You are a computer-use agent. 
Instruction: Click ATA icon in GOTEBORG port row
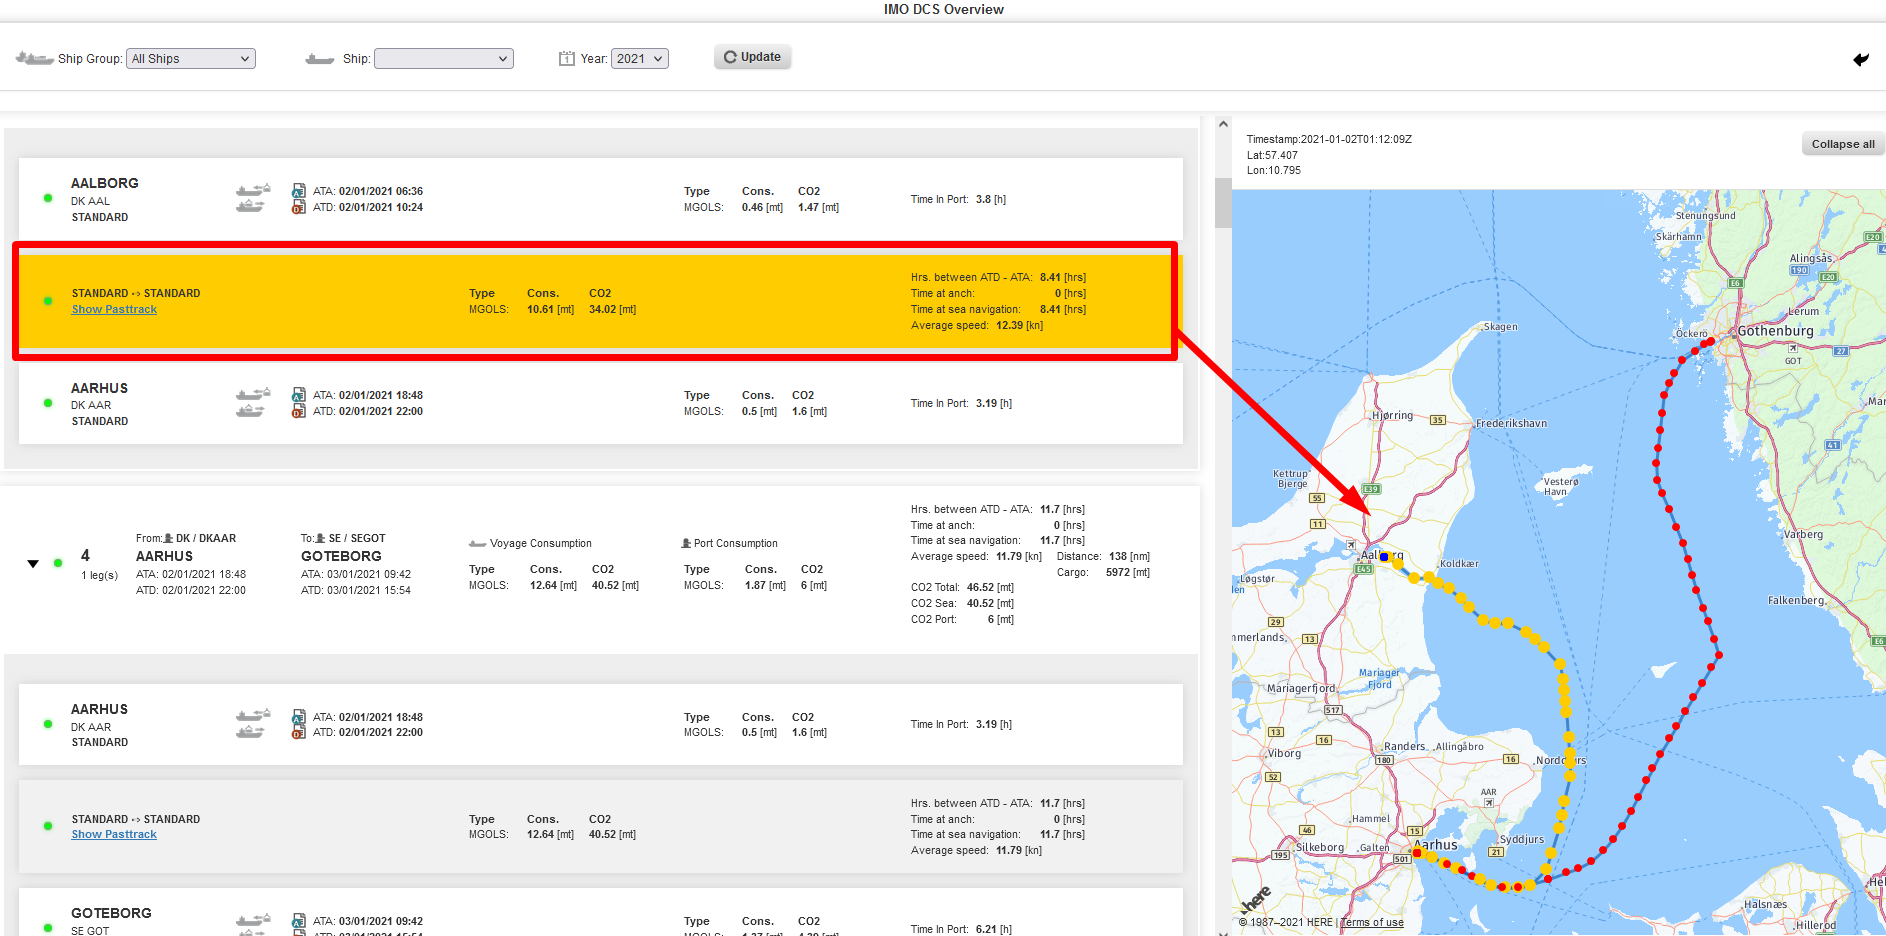pyautogui.click(x=298, y=921)
